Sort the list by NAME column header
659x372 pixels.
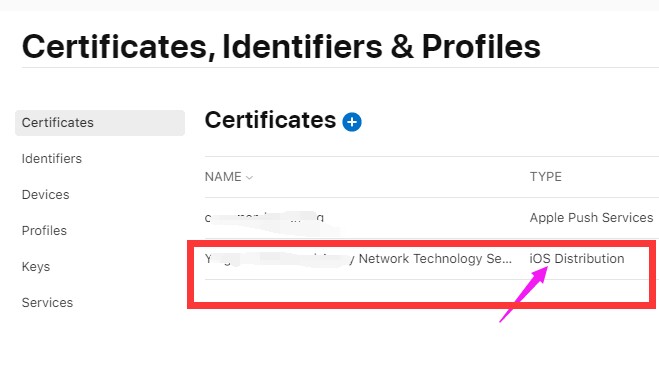click(x=223, y=177)
